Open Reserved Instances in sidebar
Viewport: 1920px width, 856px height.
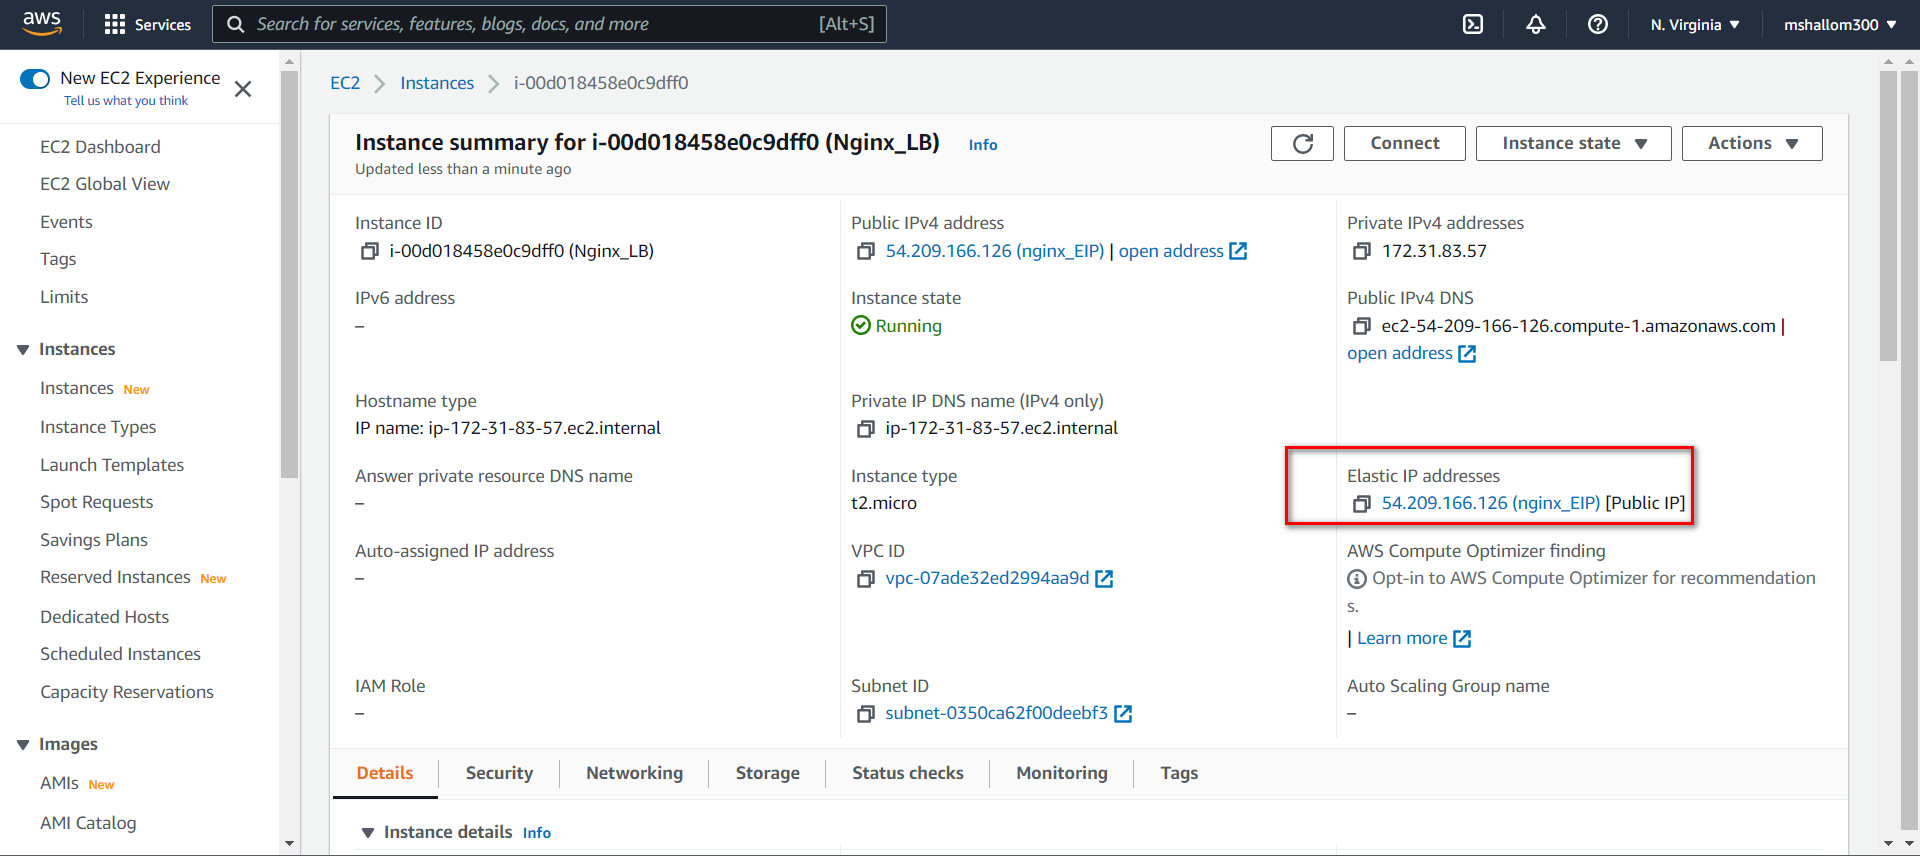pos(115,577)
